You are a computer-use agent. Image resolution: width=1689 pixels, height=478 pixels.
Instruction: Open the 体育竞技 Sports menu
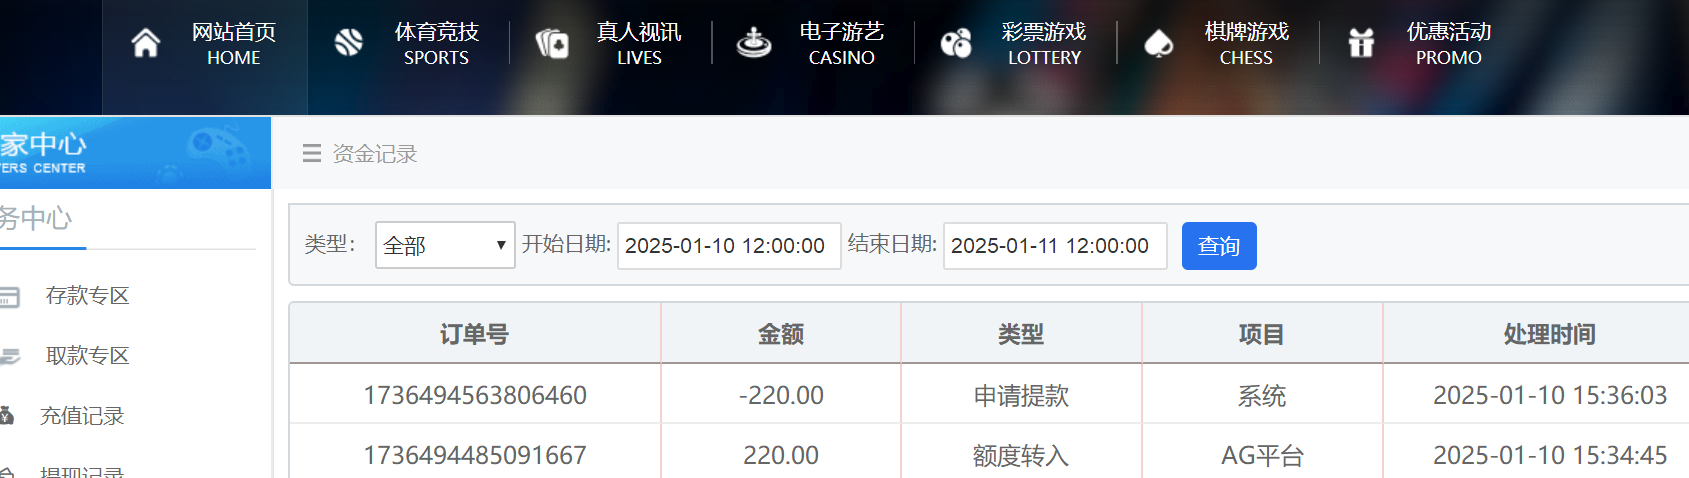click(436, 44)
